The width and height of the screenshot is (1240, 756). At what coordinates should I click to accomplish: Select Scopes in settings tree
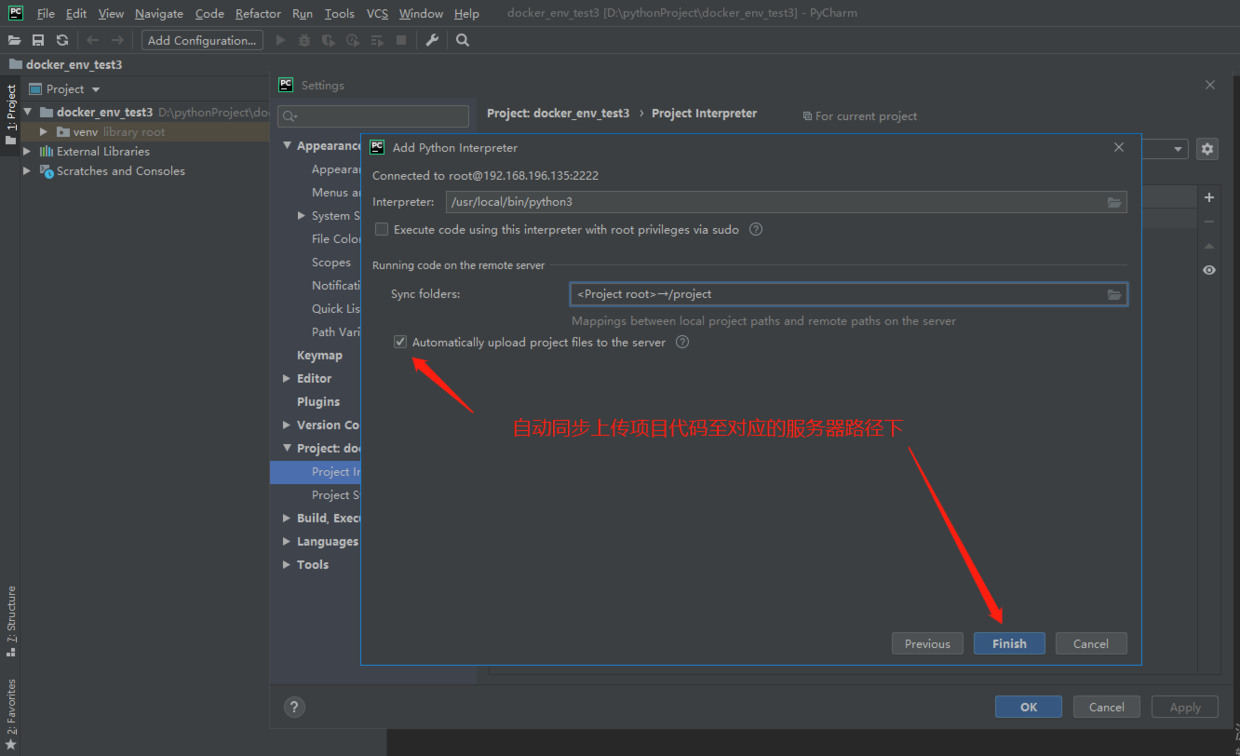coord(331,262)
